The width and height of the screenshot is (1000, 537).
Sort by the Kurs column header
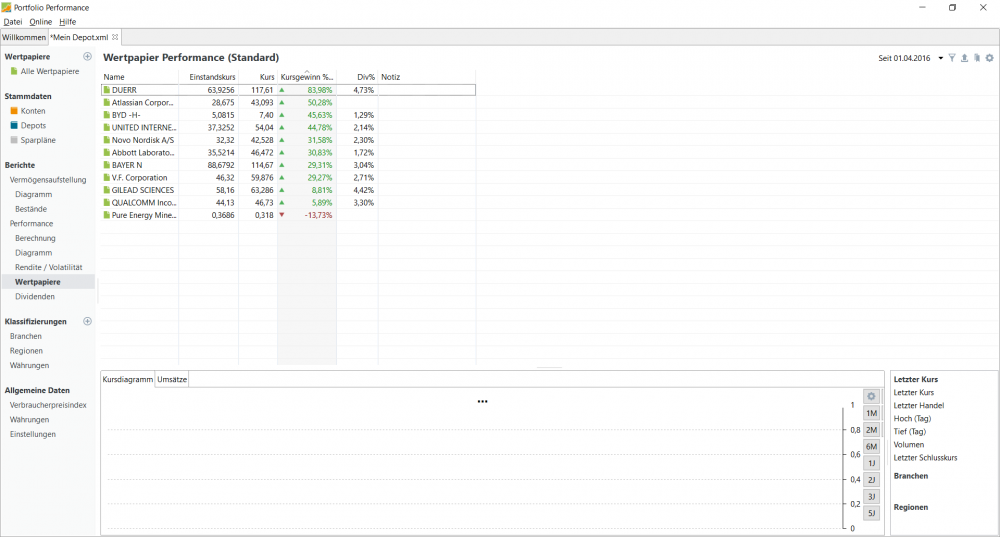click(x=258, y=77)
